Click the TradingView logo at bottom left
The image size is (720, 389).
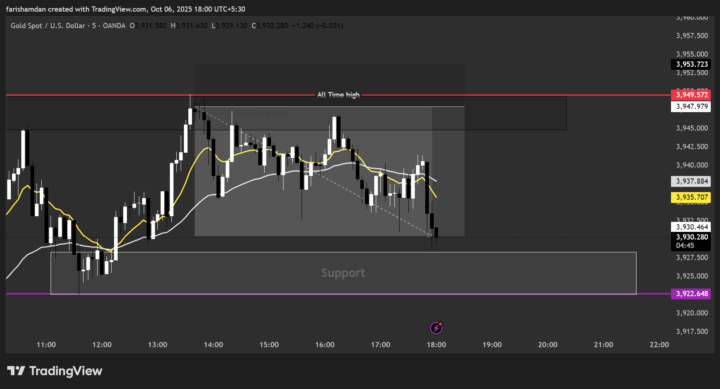click(x=55, y=371)
